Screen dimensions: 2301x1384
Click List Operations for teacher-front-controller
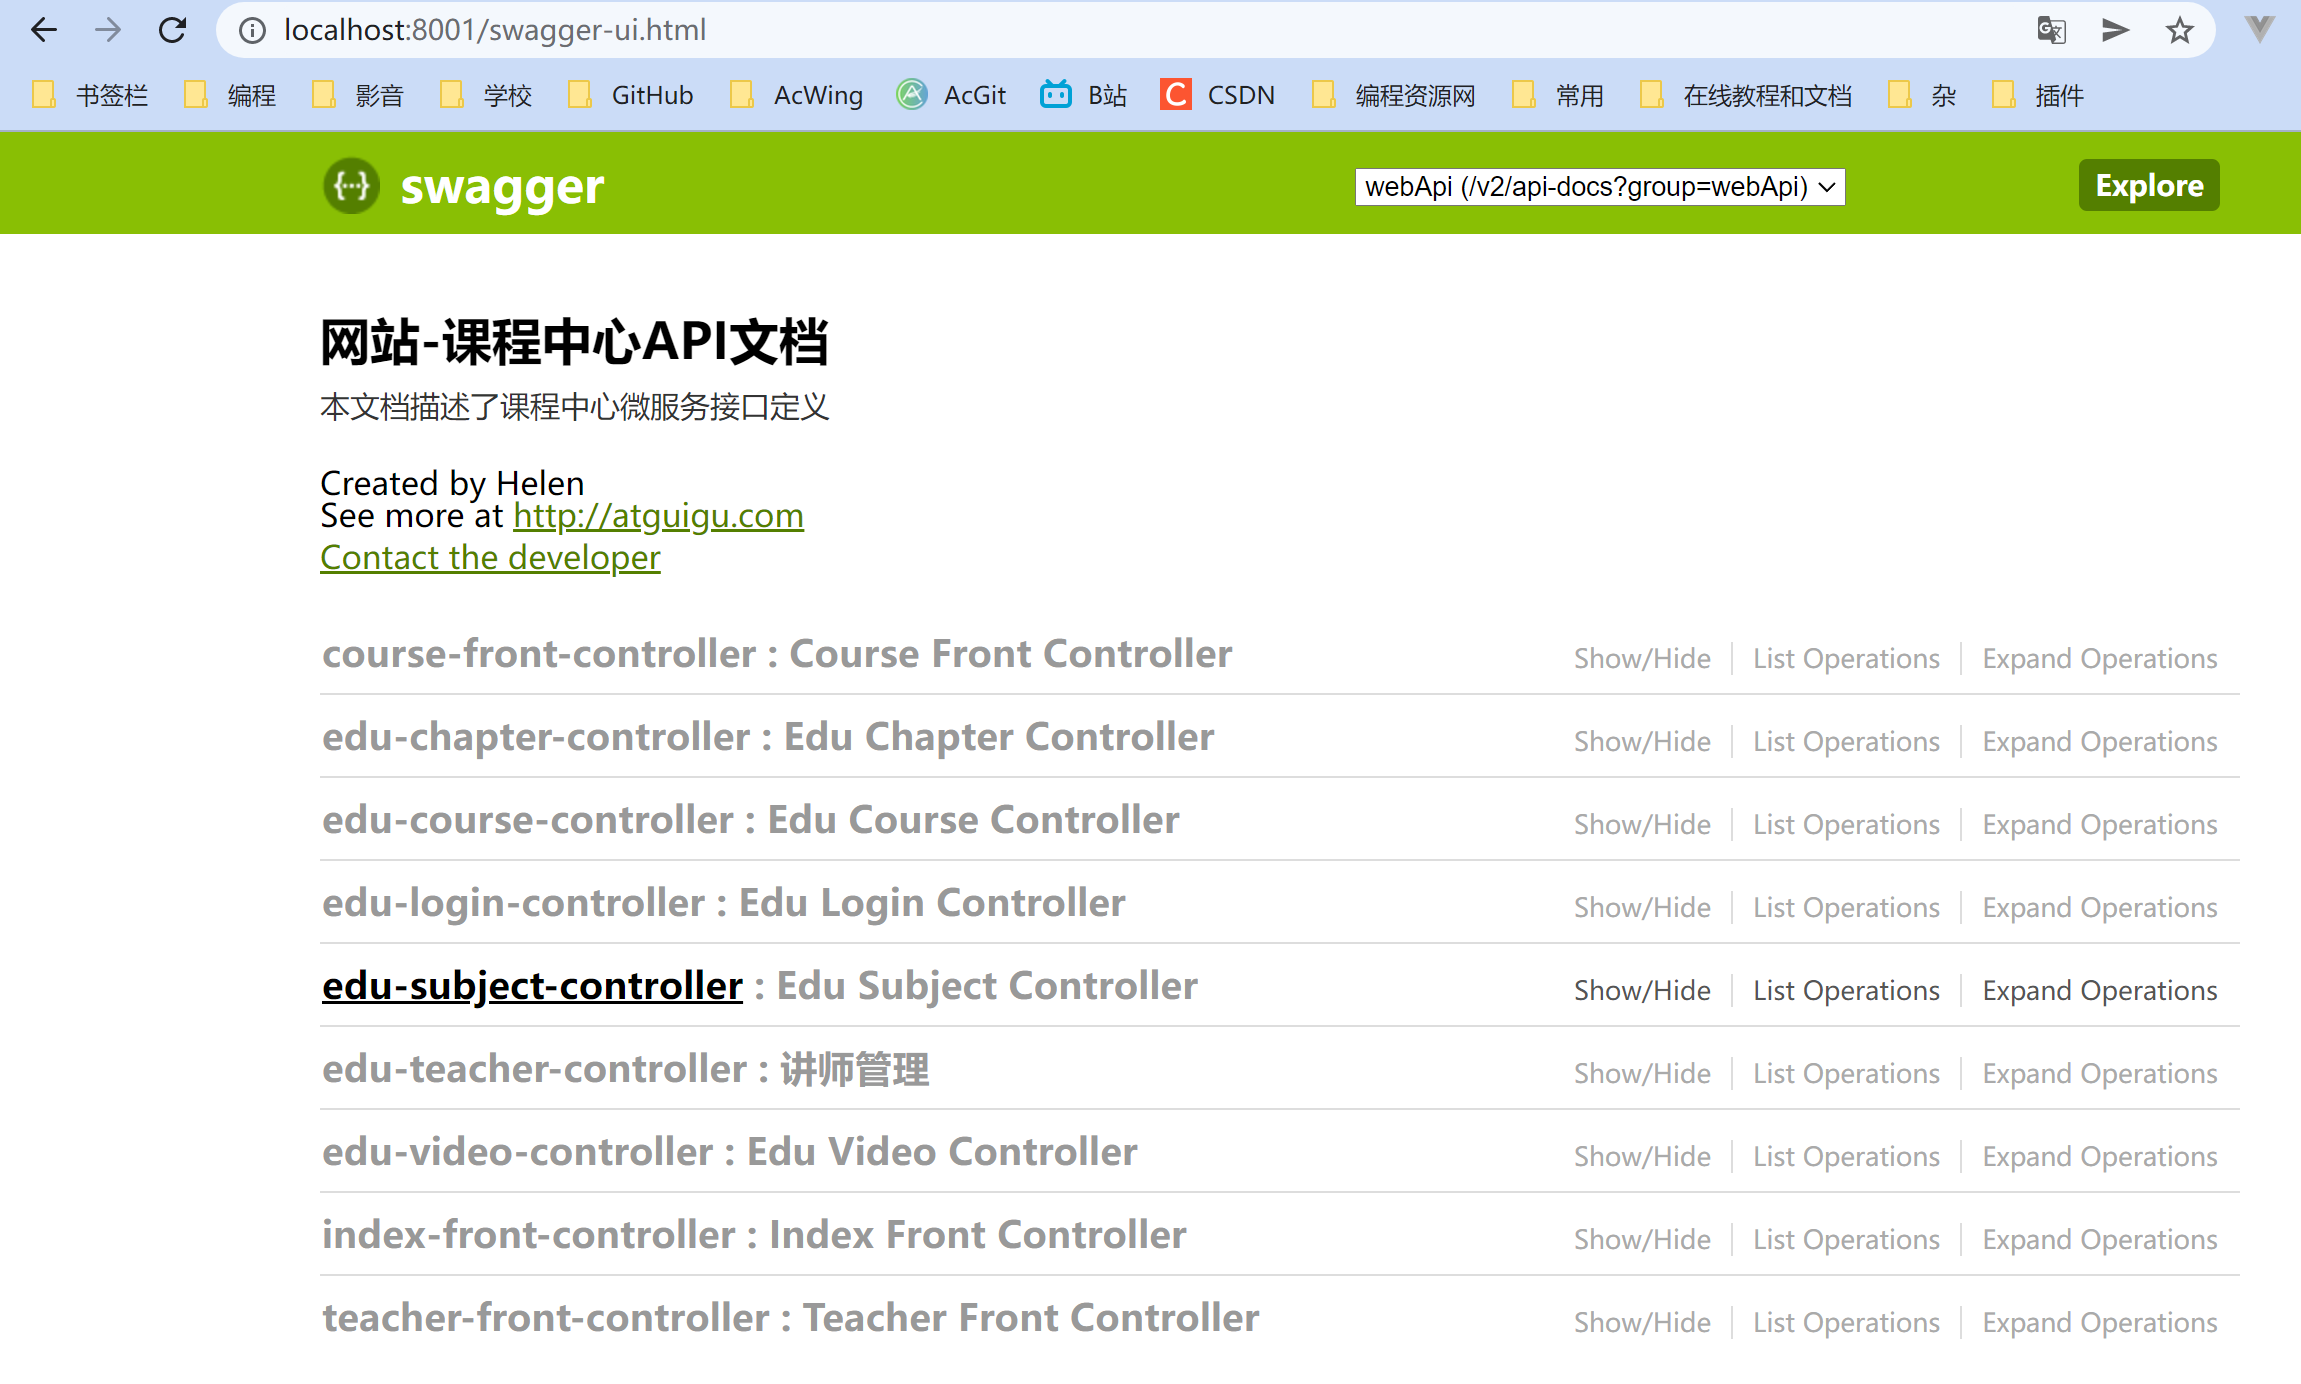(1846, 1323)
